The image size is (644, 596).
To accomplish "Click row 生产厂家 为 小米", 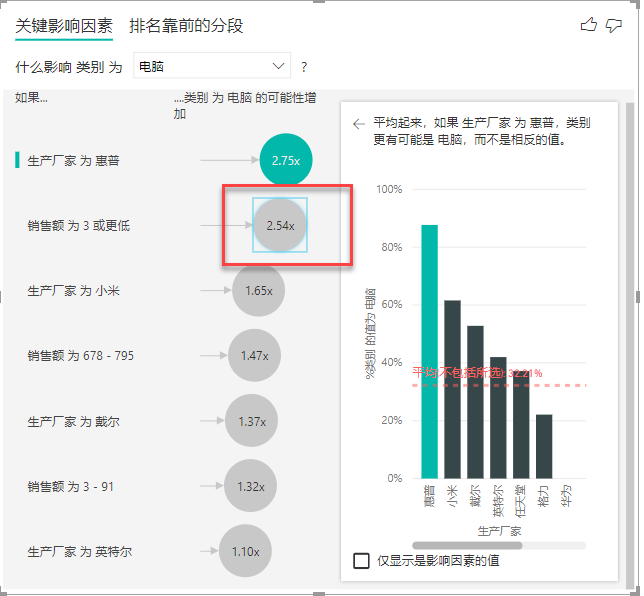I will coord(74,291).
